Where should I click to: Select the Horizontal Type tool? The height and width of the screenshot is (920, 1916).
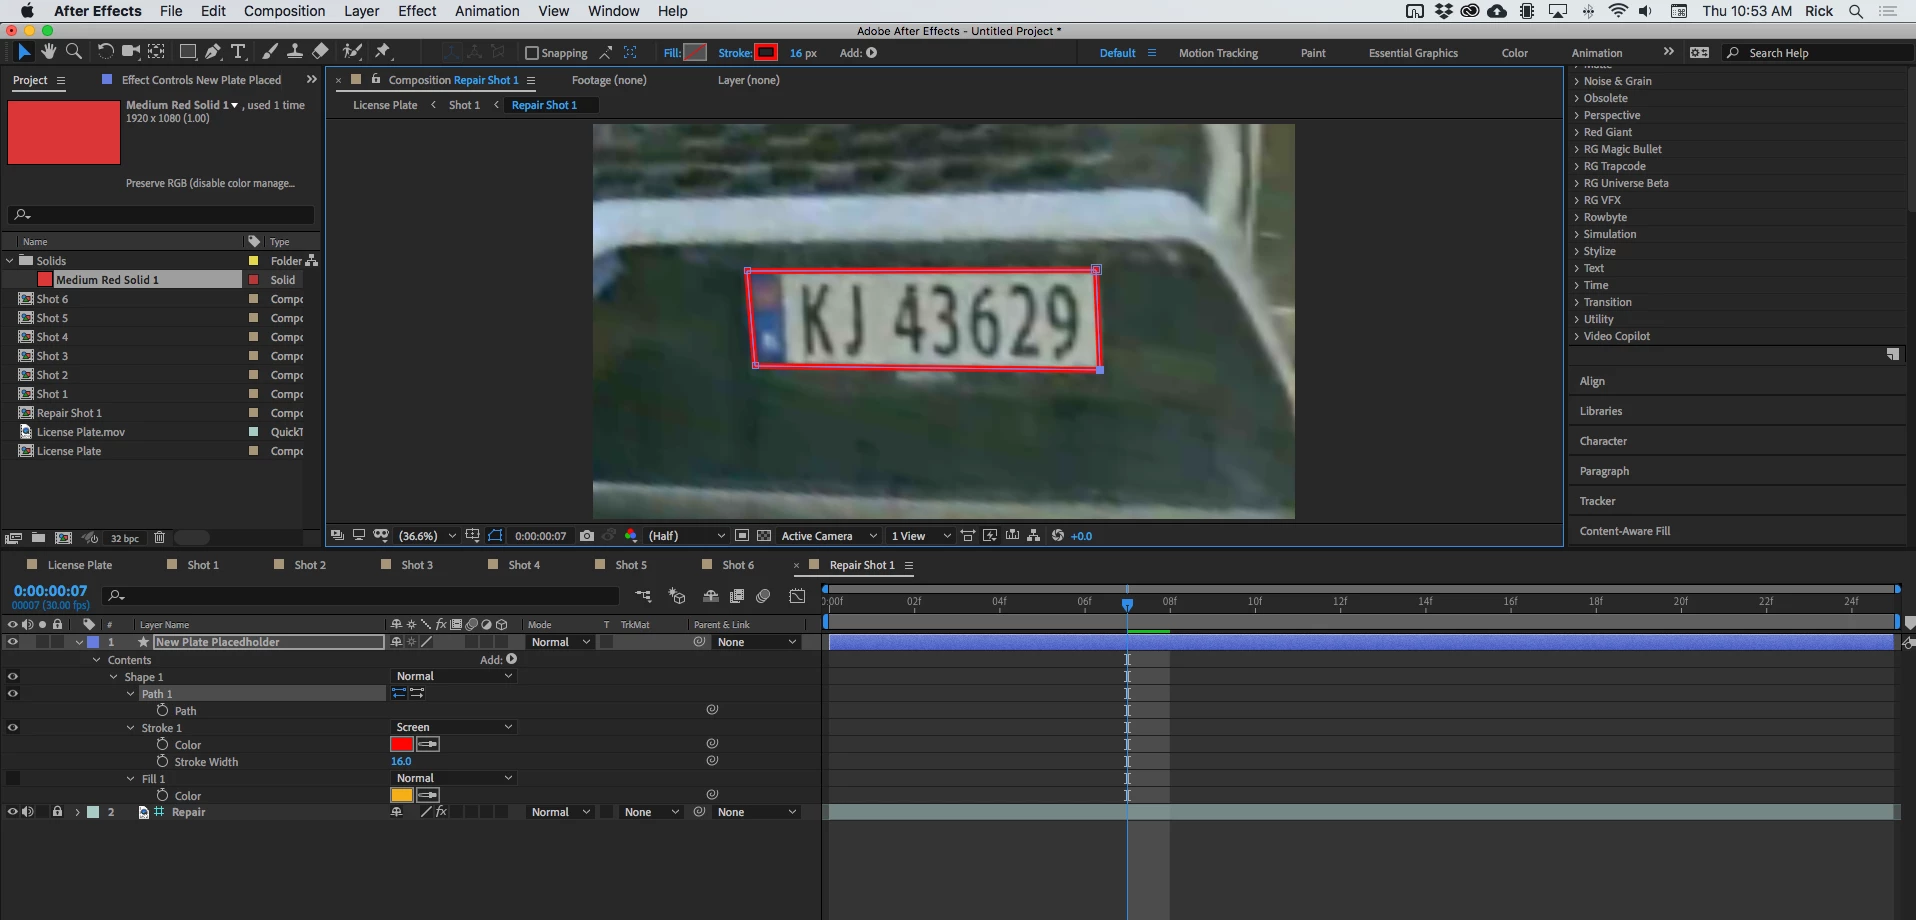tap(238, 52)
